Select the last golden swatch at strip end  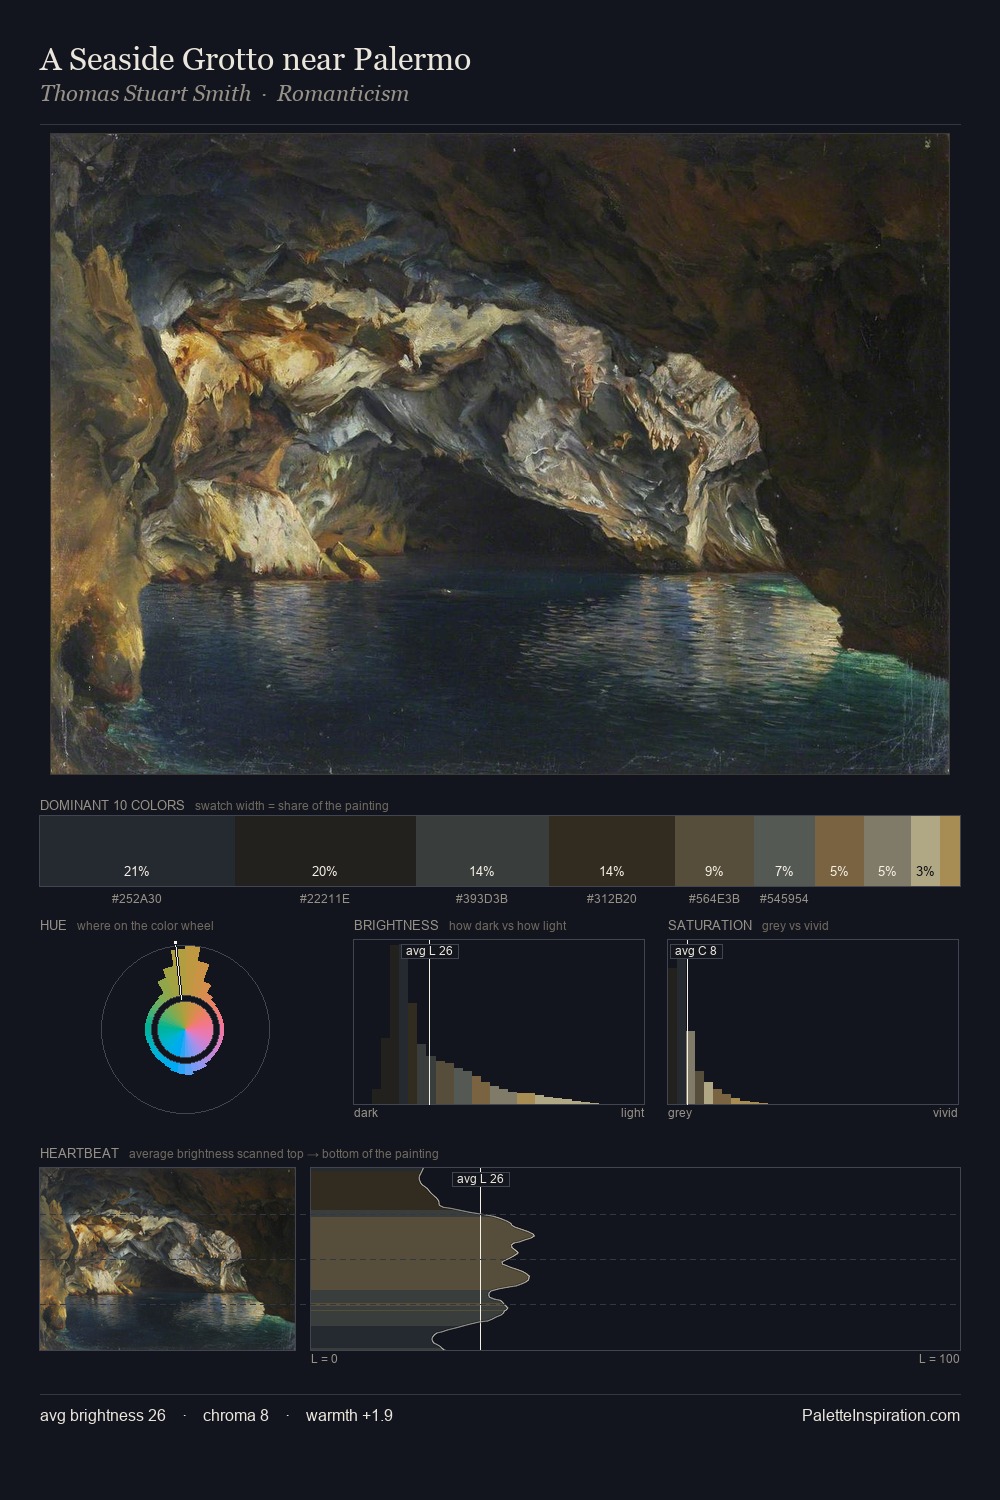pos(950,851)
